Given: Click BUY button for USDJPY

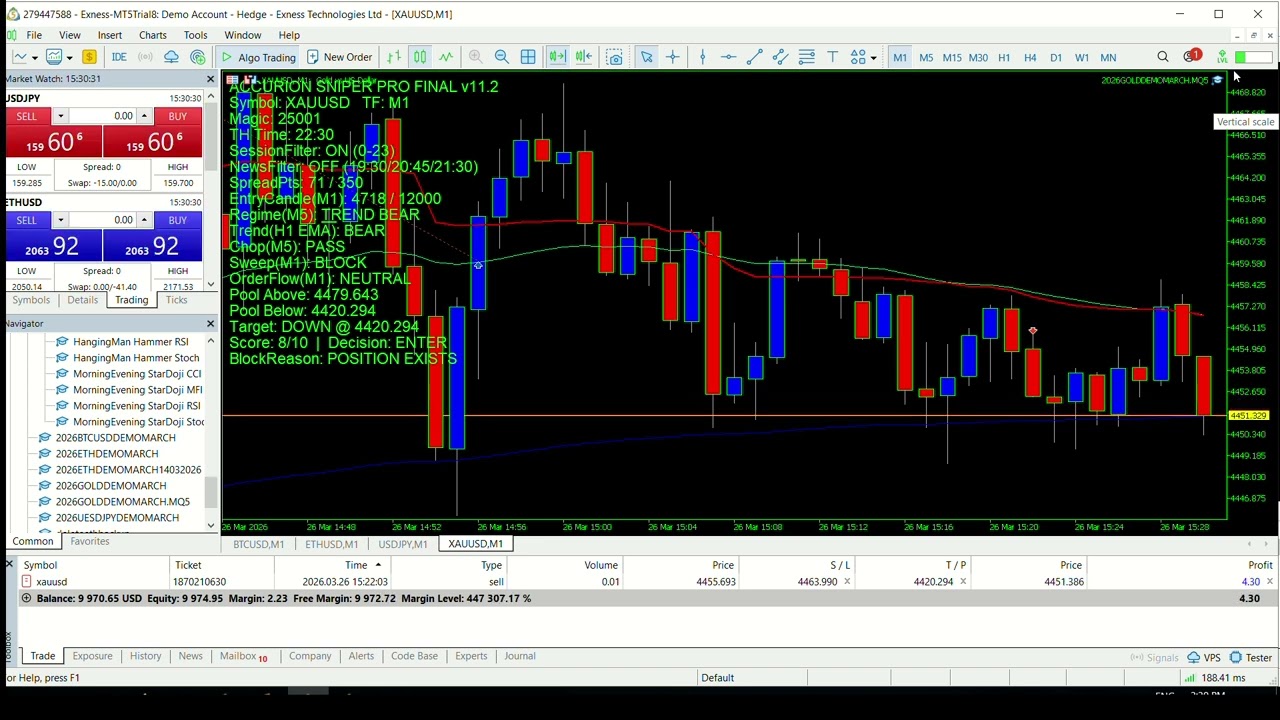Looking at the screenshot, I should pyautogui.click(x=177, y=116).
